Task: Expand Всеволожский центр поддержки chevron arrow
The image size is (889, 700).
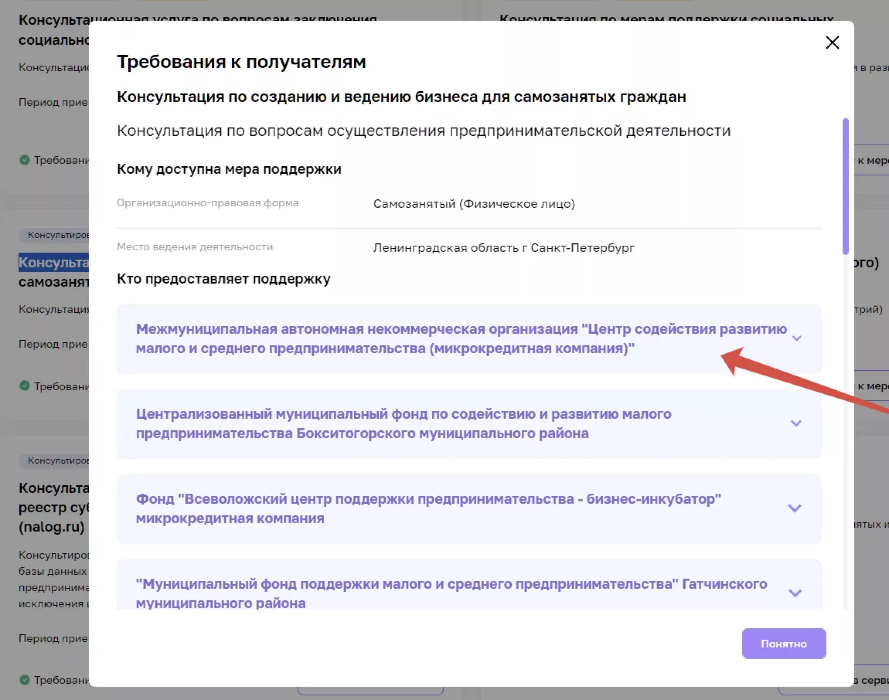Action: [x=795, y=508]
